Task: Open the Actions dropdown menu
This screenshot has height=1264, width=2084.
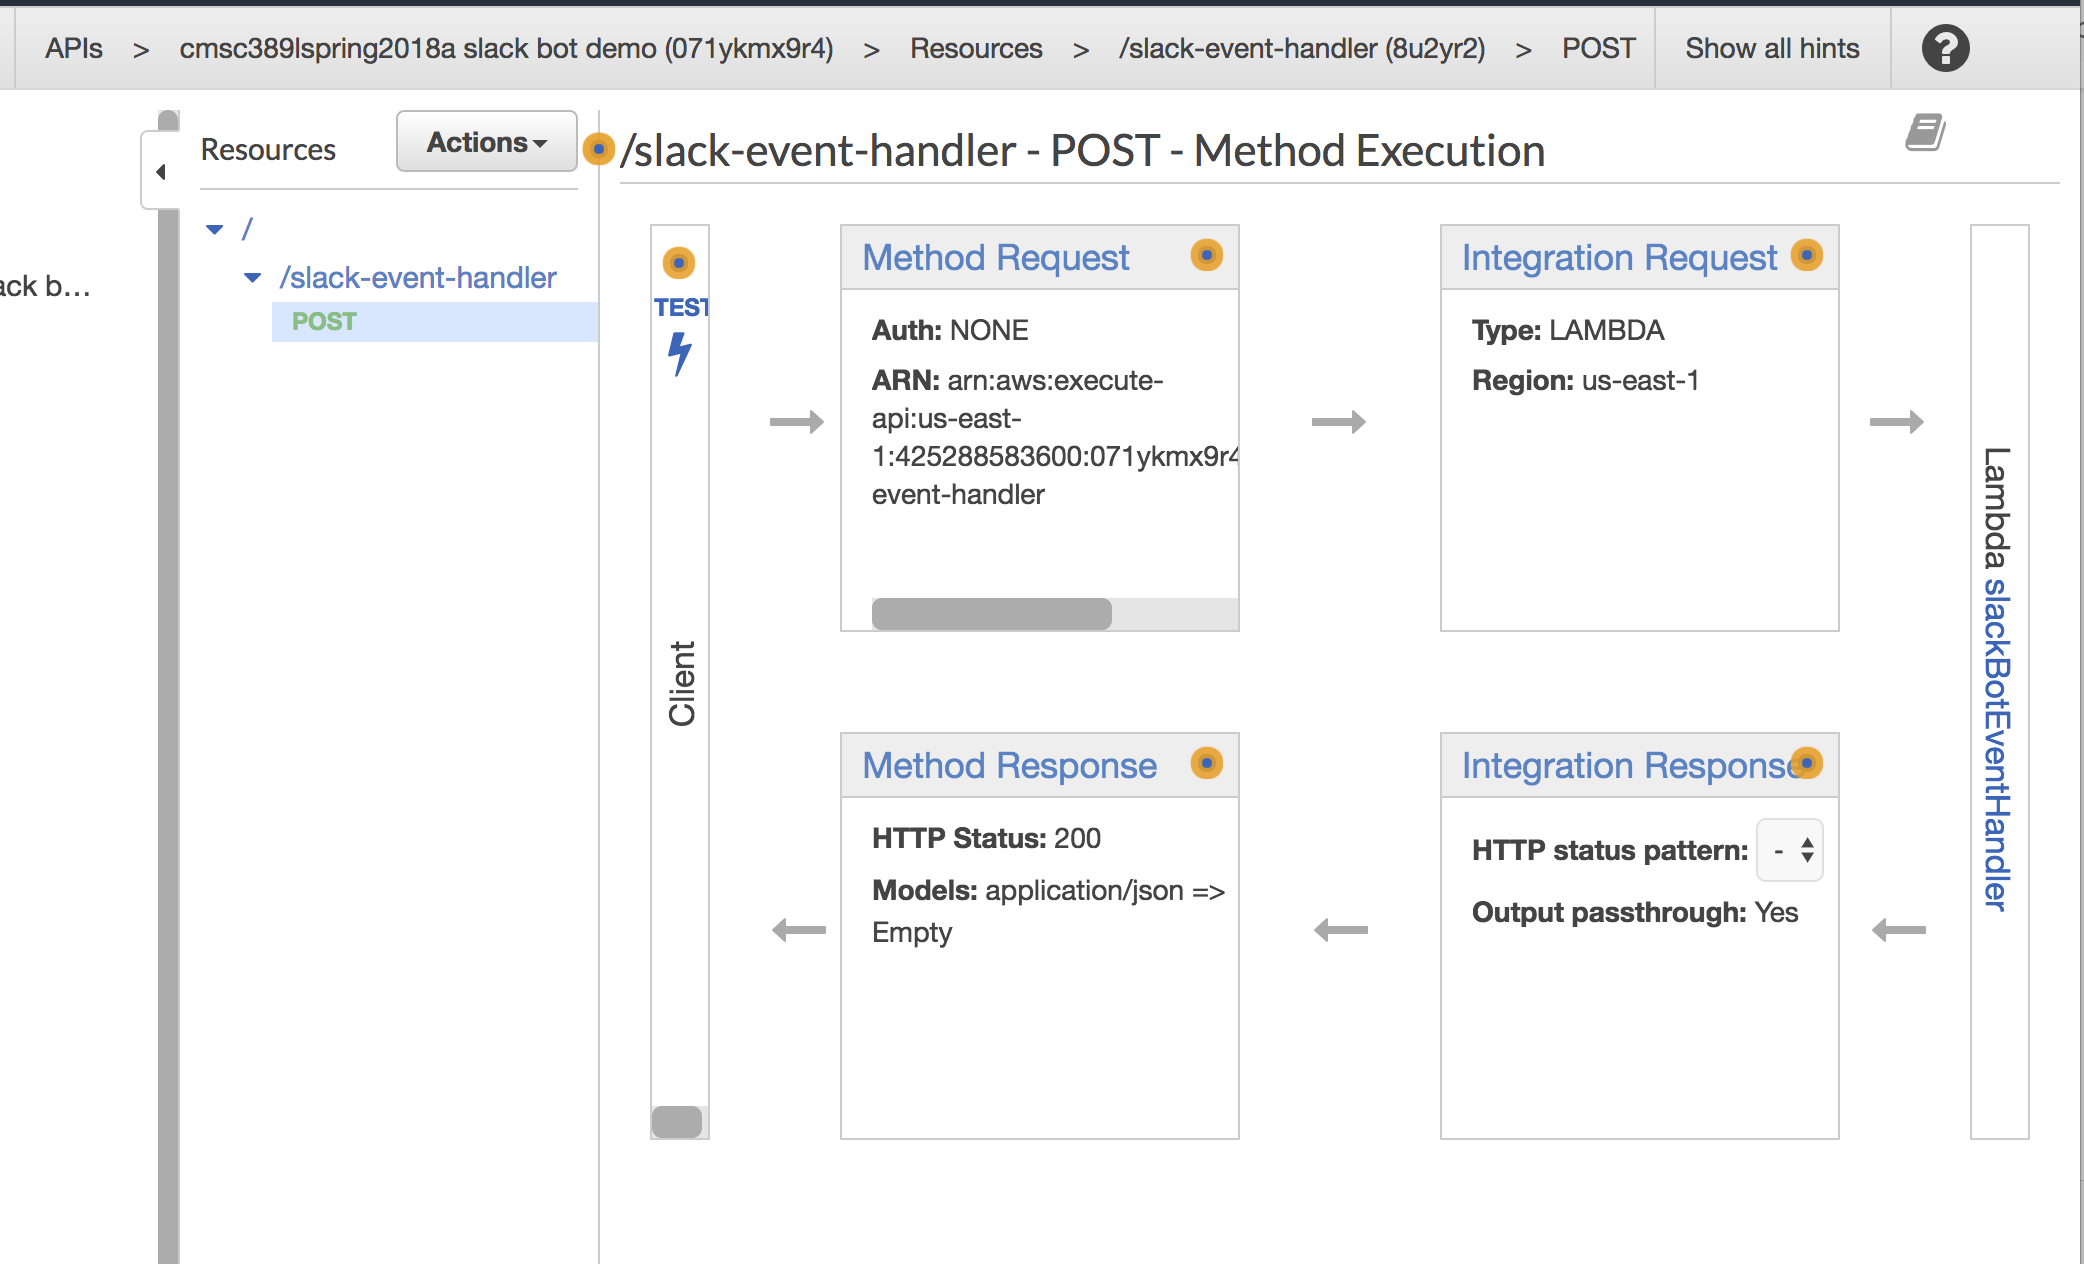Action: (x=486, y=142)
